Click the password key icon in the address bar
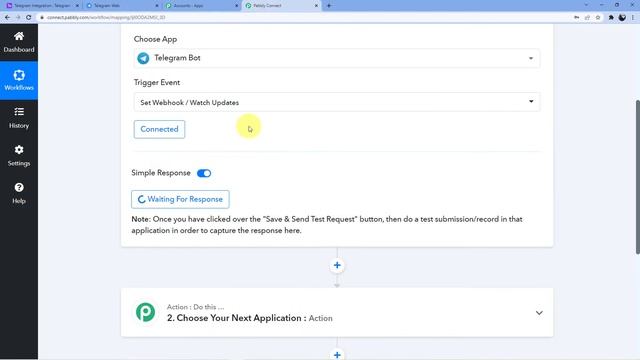 click(576, 18)
